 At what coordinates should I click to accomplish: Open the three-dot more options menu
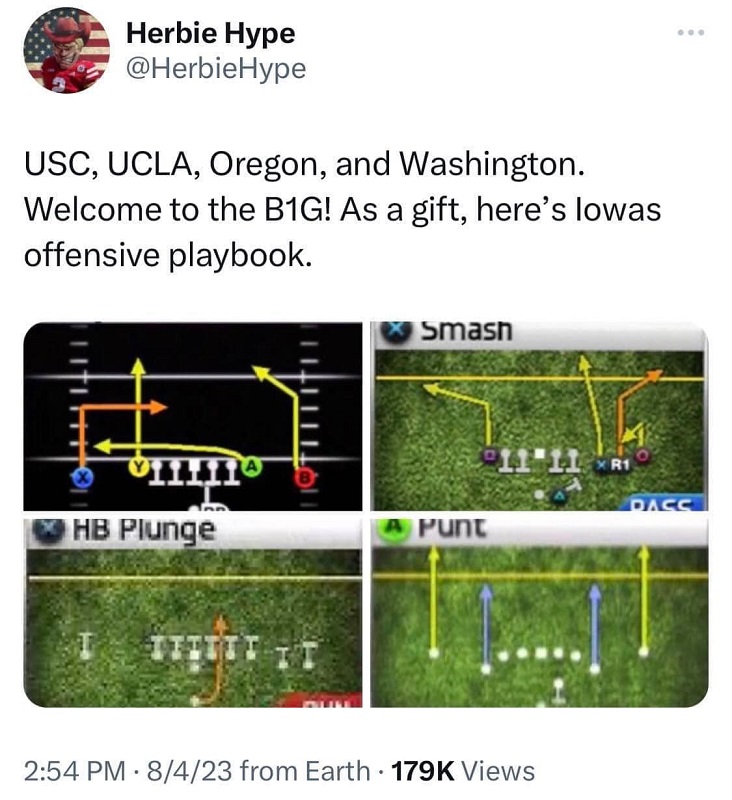[x=691, y=33]
